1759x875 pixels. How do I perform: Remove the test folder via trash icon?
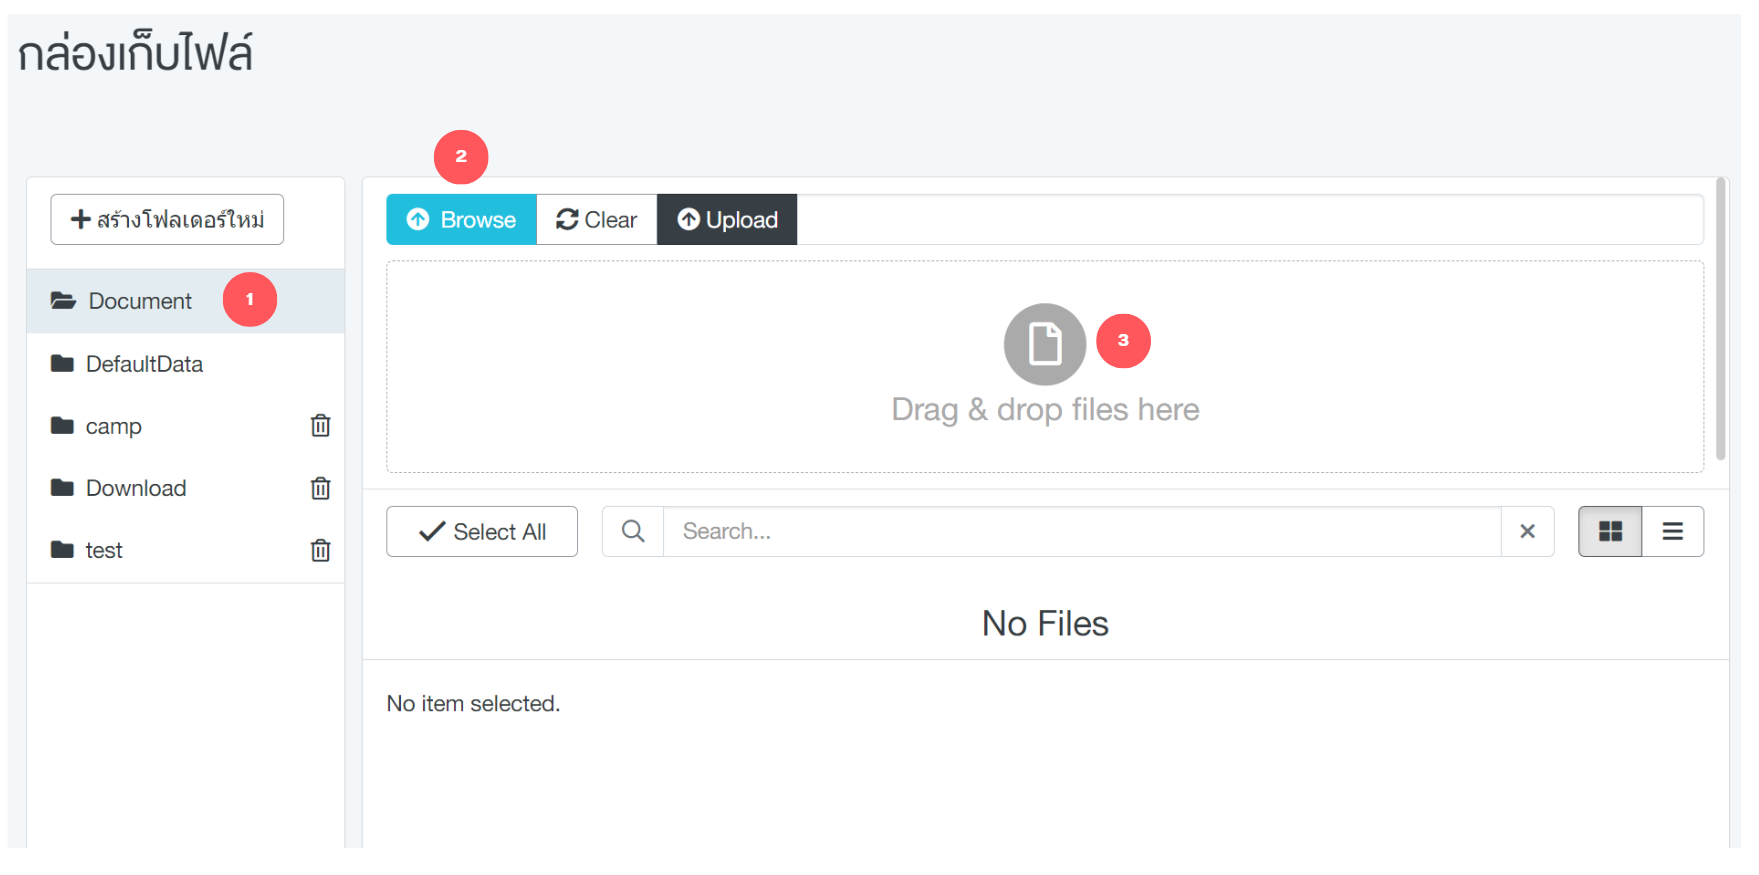[320, 550]
